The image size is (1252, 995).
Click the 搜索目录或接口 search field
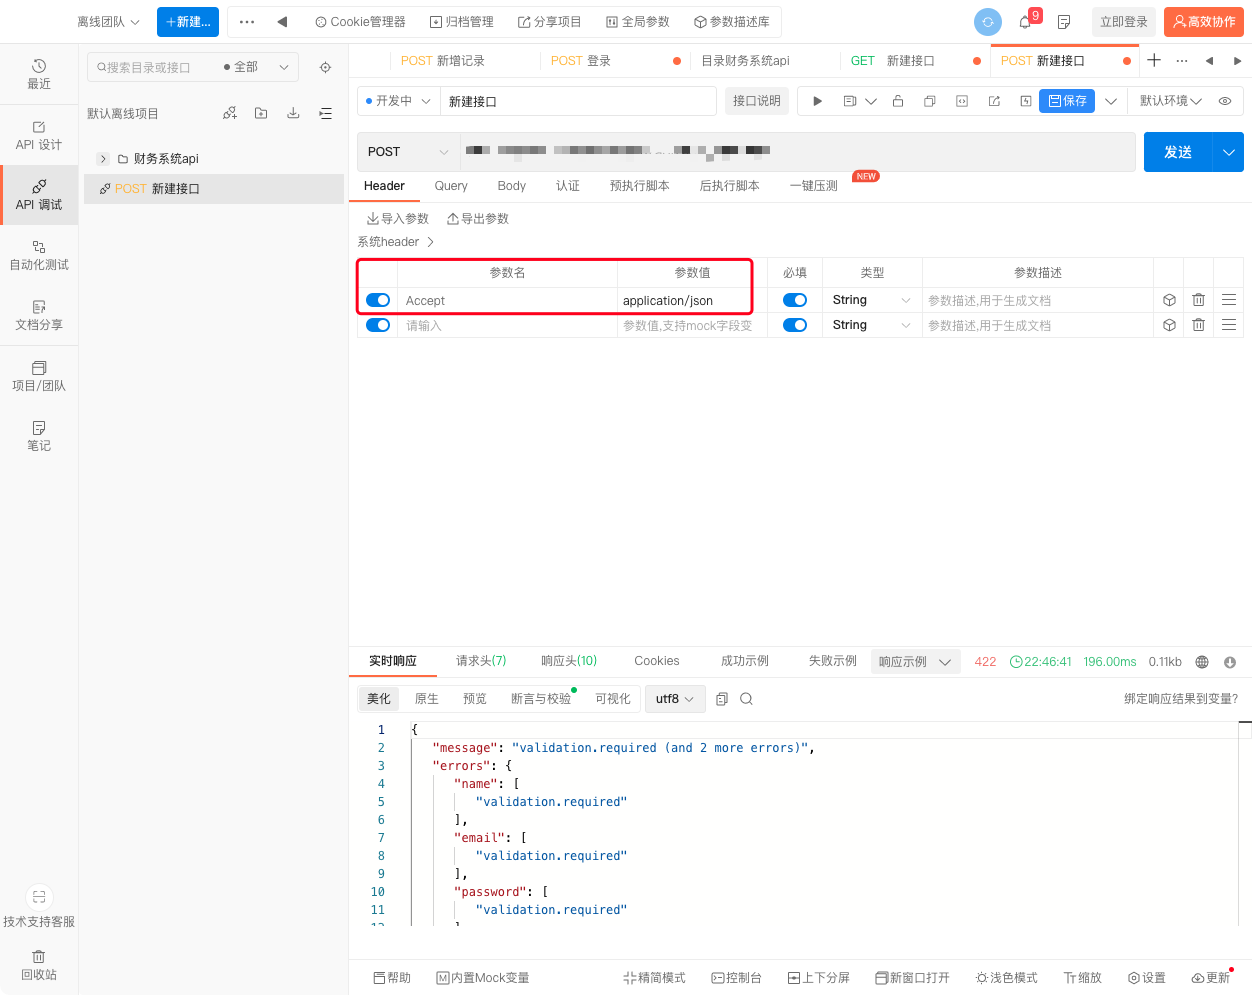(x=150, y=67)
